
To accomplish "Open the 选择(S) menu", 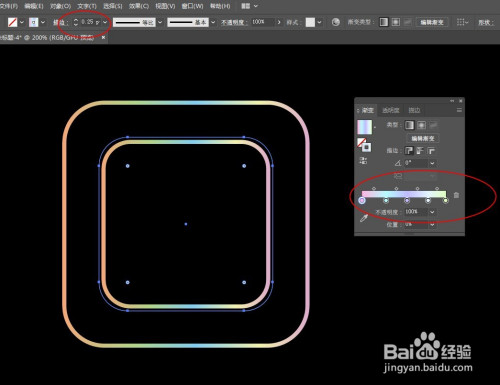I will [113, 6].
